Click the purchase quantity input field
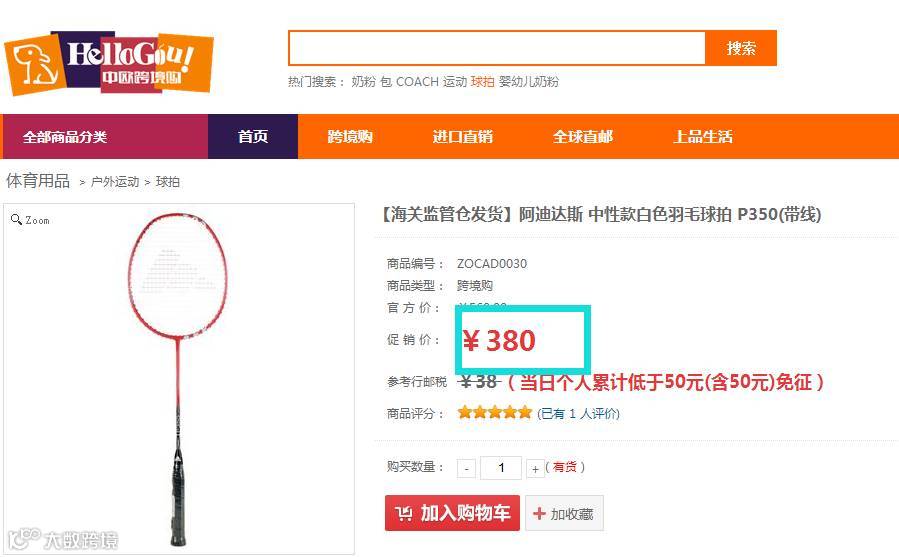899x557 pixels. (501, 468)
